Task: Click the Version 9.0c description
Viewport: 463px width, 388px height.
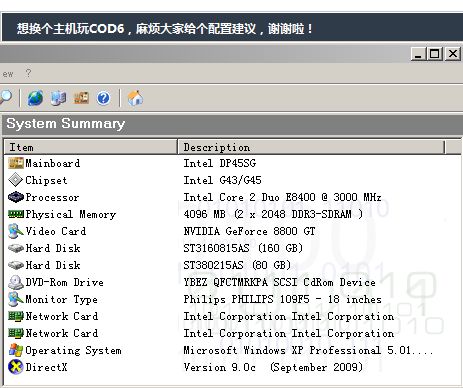Action: click(273, 367)
